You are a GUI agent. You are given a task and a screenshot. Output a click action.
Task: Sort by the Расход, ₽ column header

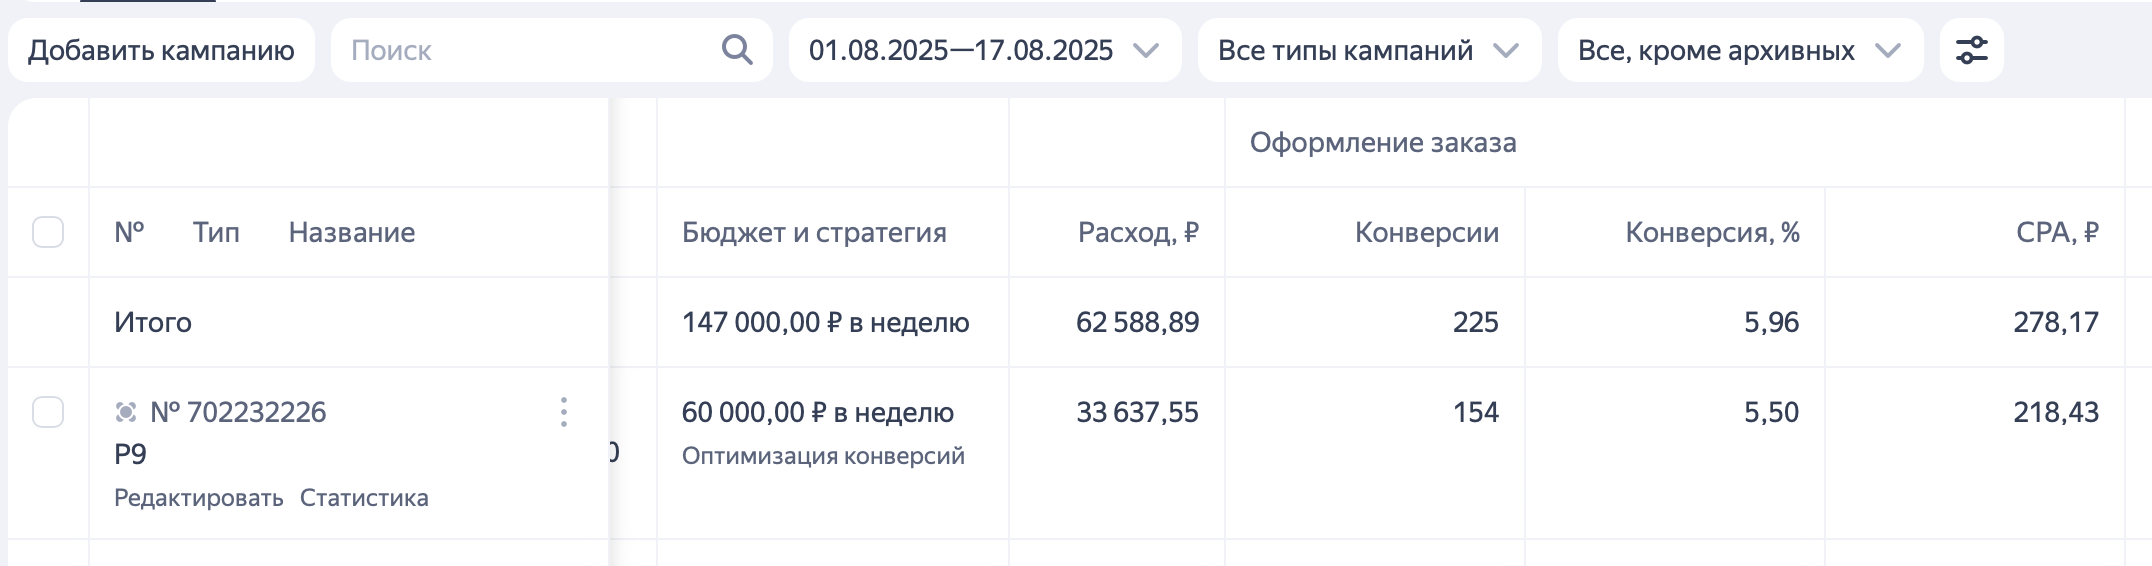tap(1138, 232)
